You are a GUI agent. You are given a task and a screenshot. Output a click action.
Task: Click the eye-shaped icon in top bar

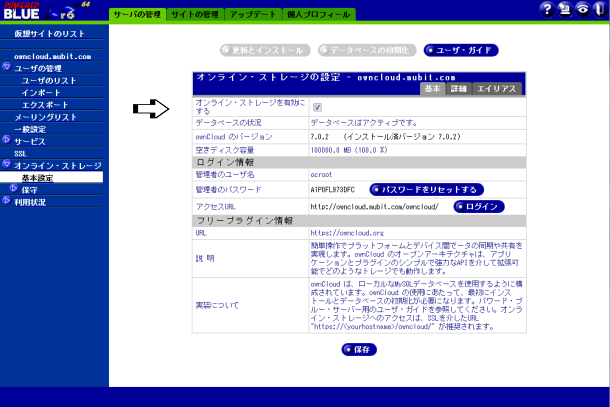click(x=582, y=9)
